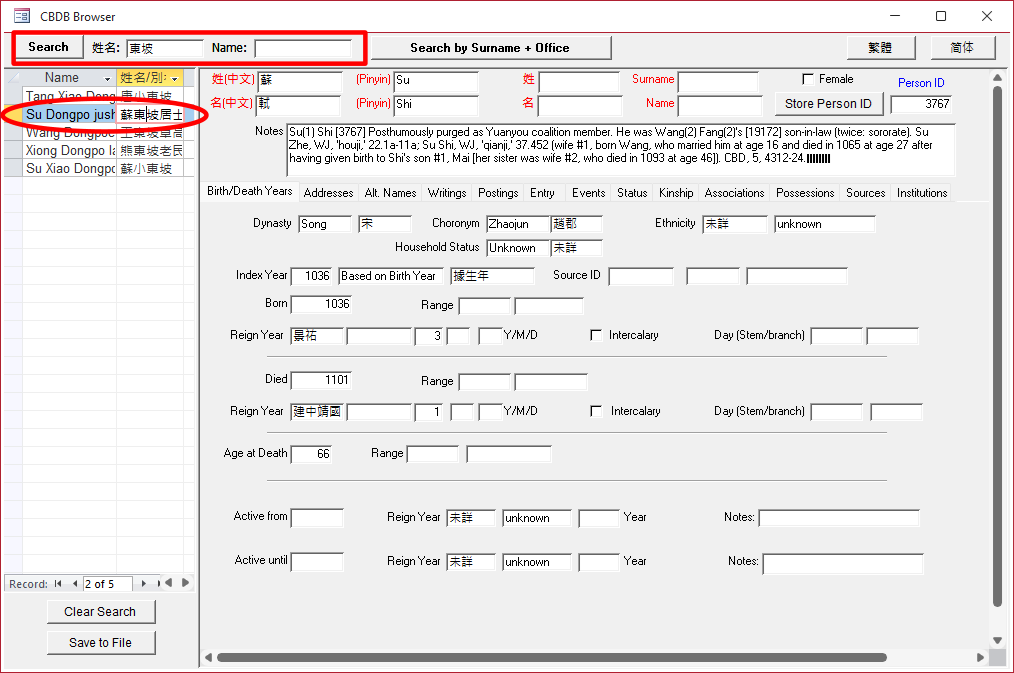This screenshot has height=673, width=1014.
Task: Open the Alt. Names tab
Action: 390,193
